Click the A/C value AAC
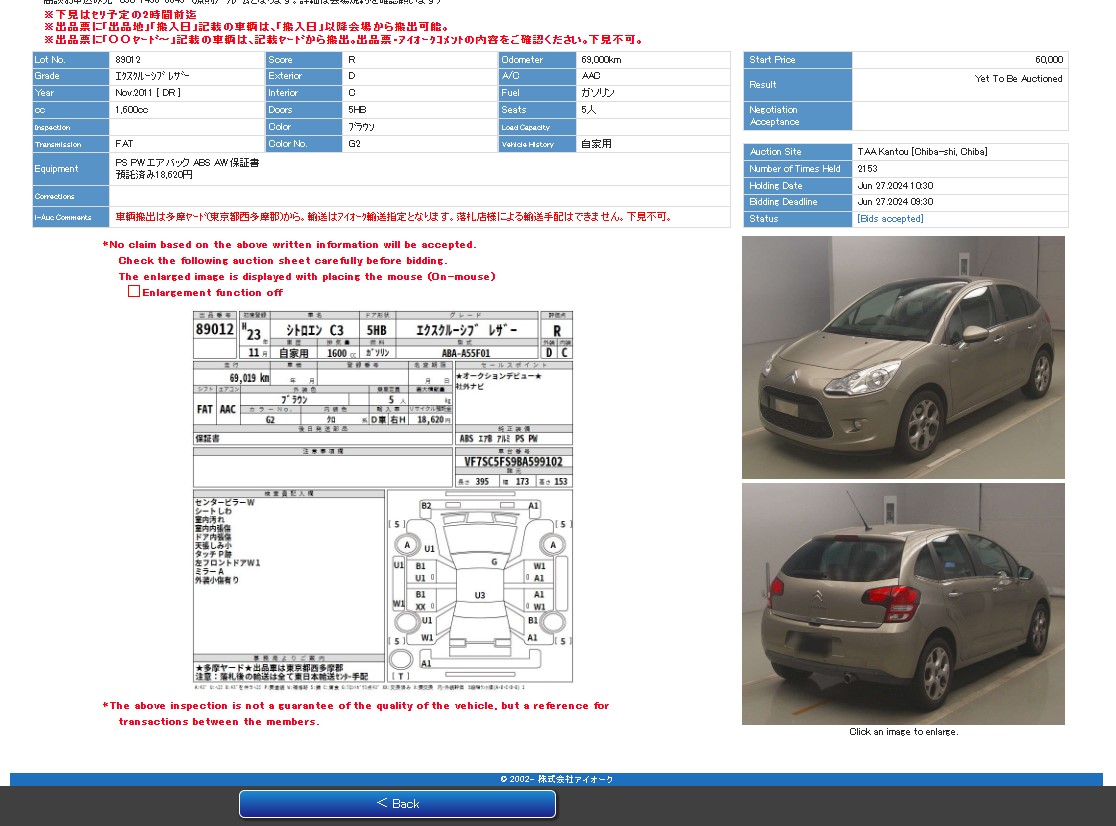The height and width of the screenshot is (826, 1116). point(591,75)
